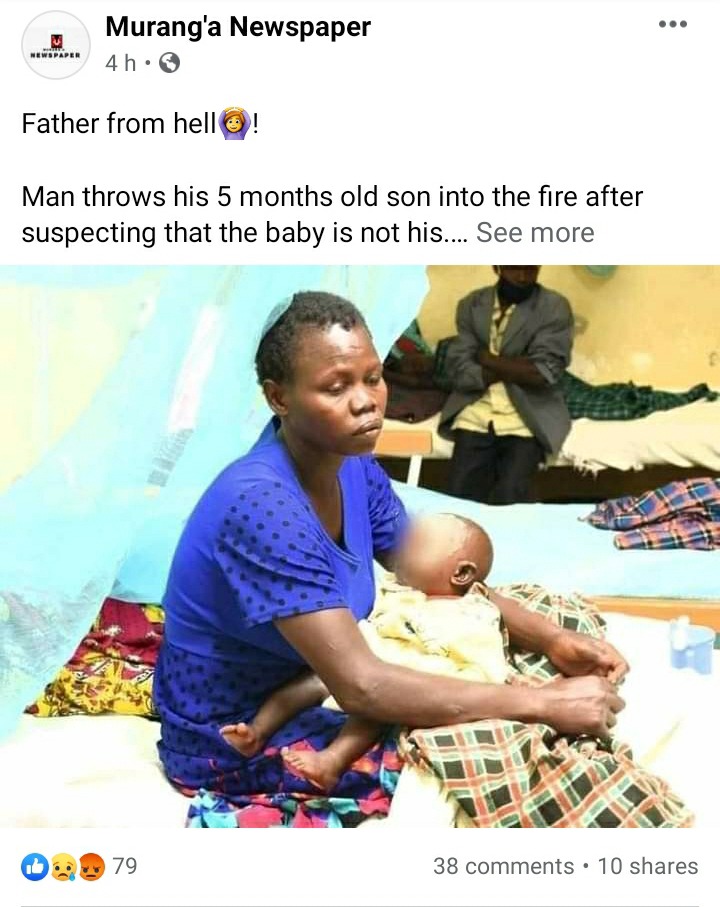Open the post photo of the woman in the blue dress
Image resolution: width=720 pixels, height=907 pixels.
tap(360, 546)
